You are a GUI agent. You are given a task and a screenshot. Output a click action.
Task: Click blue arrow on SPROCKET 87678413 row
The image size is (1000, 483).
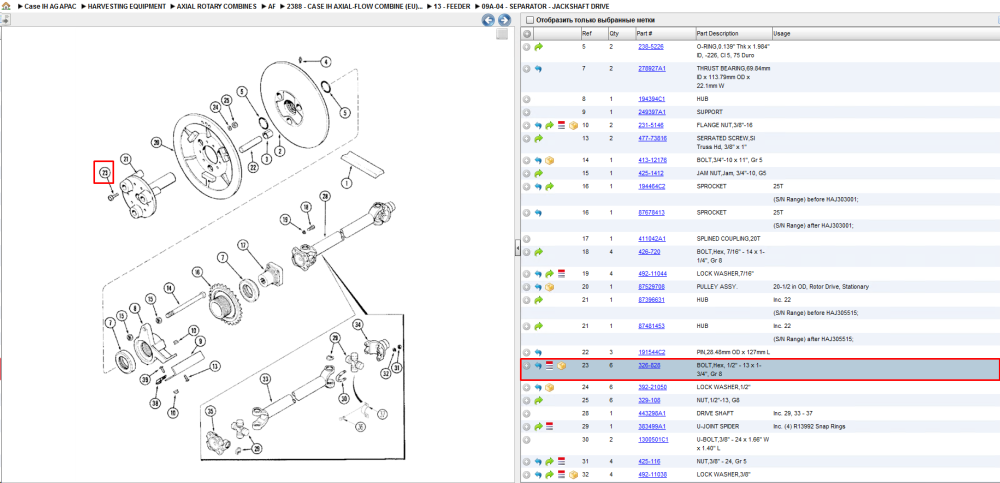click(538, 212)
